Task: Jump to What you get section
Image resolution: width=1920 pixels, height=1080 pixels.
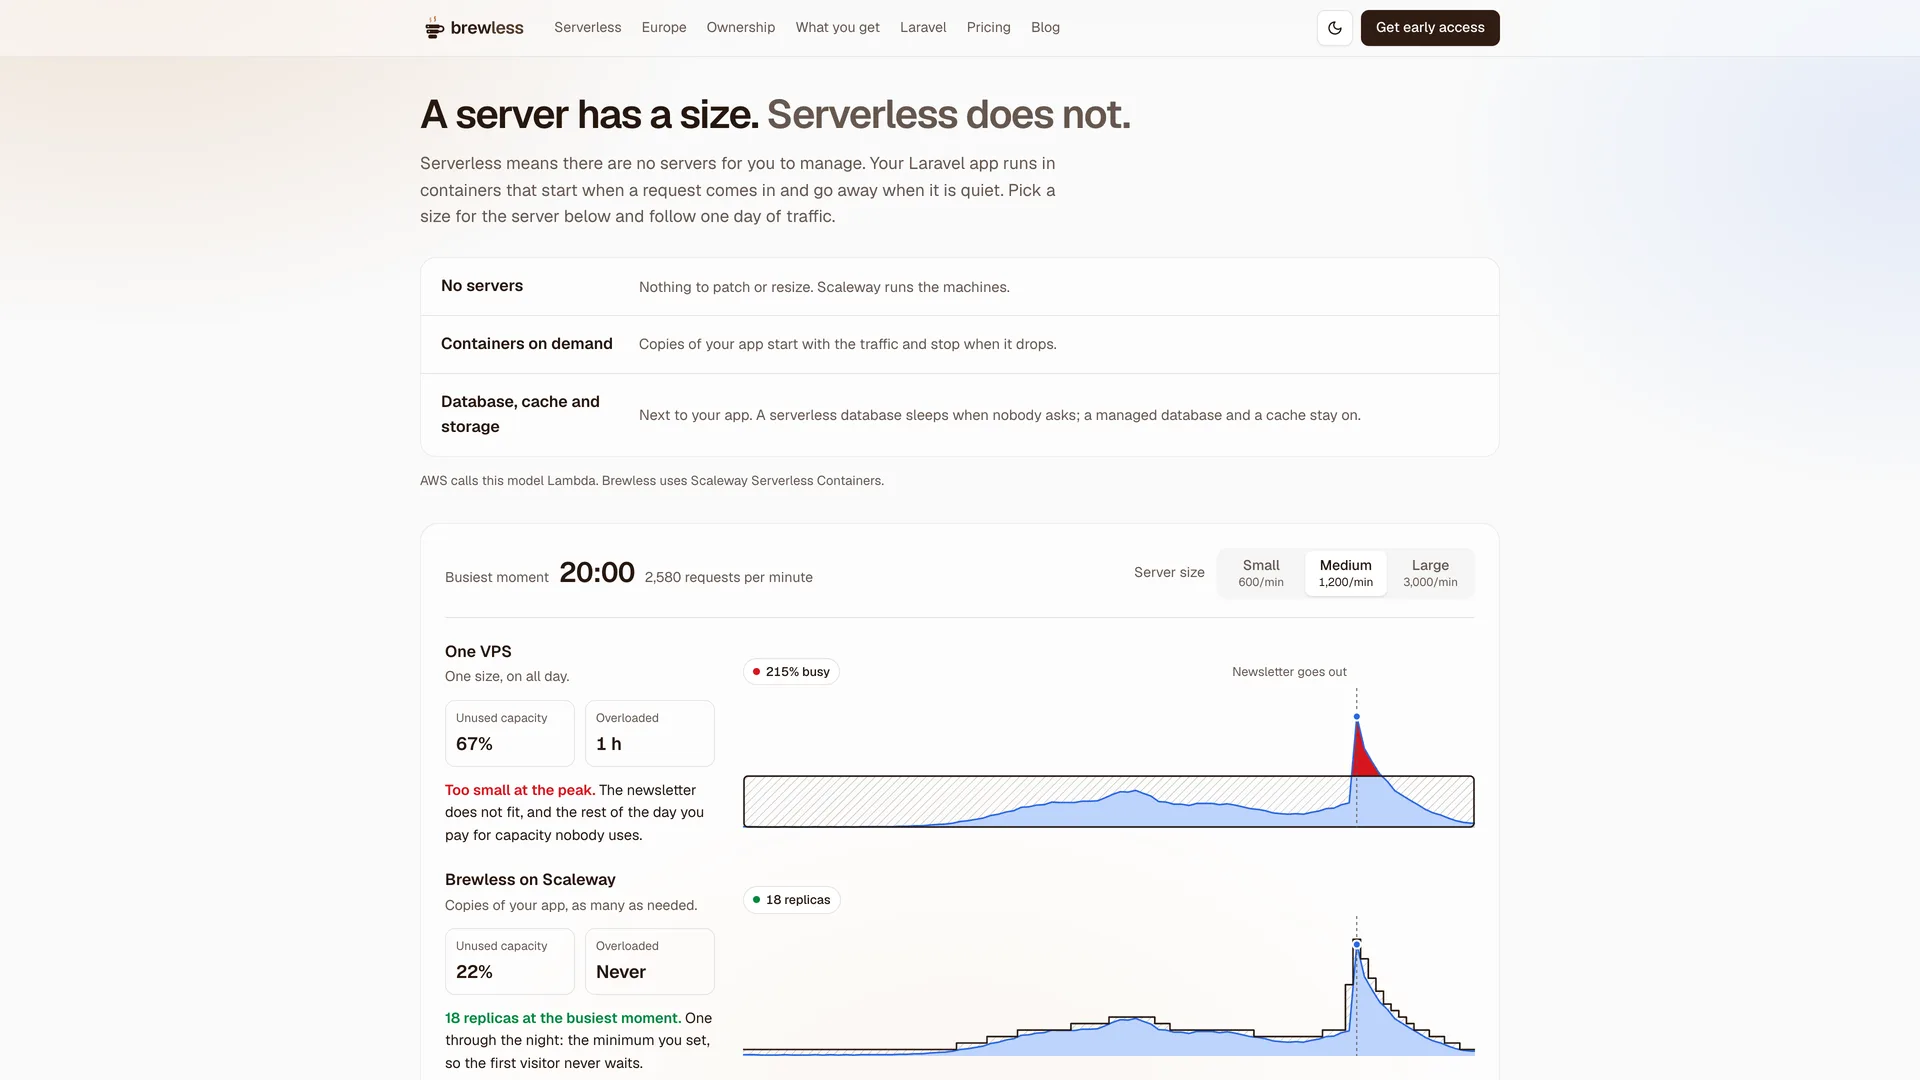Action: [837, 28]
